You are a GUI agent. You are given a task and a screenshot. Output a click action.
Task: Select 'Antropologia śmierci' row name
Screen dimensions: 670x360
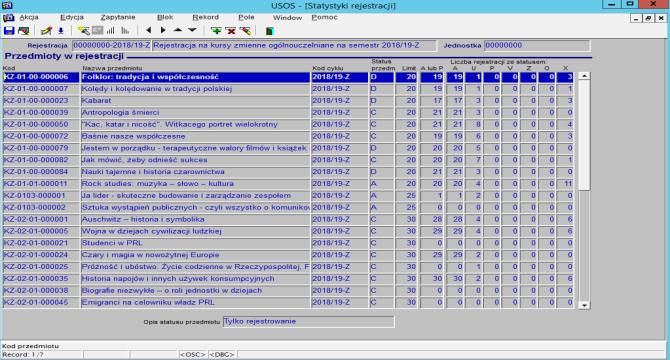(x=195, y=113)
